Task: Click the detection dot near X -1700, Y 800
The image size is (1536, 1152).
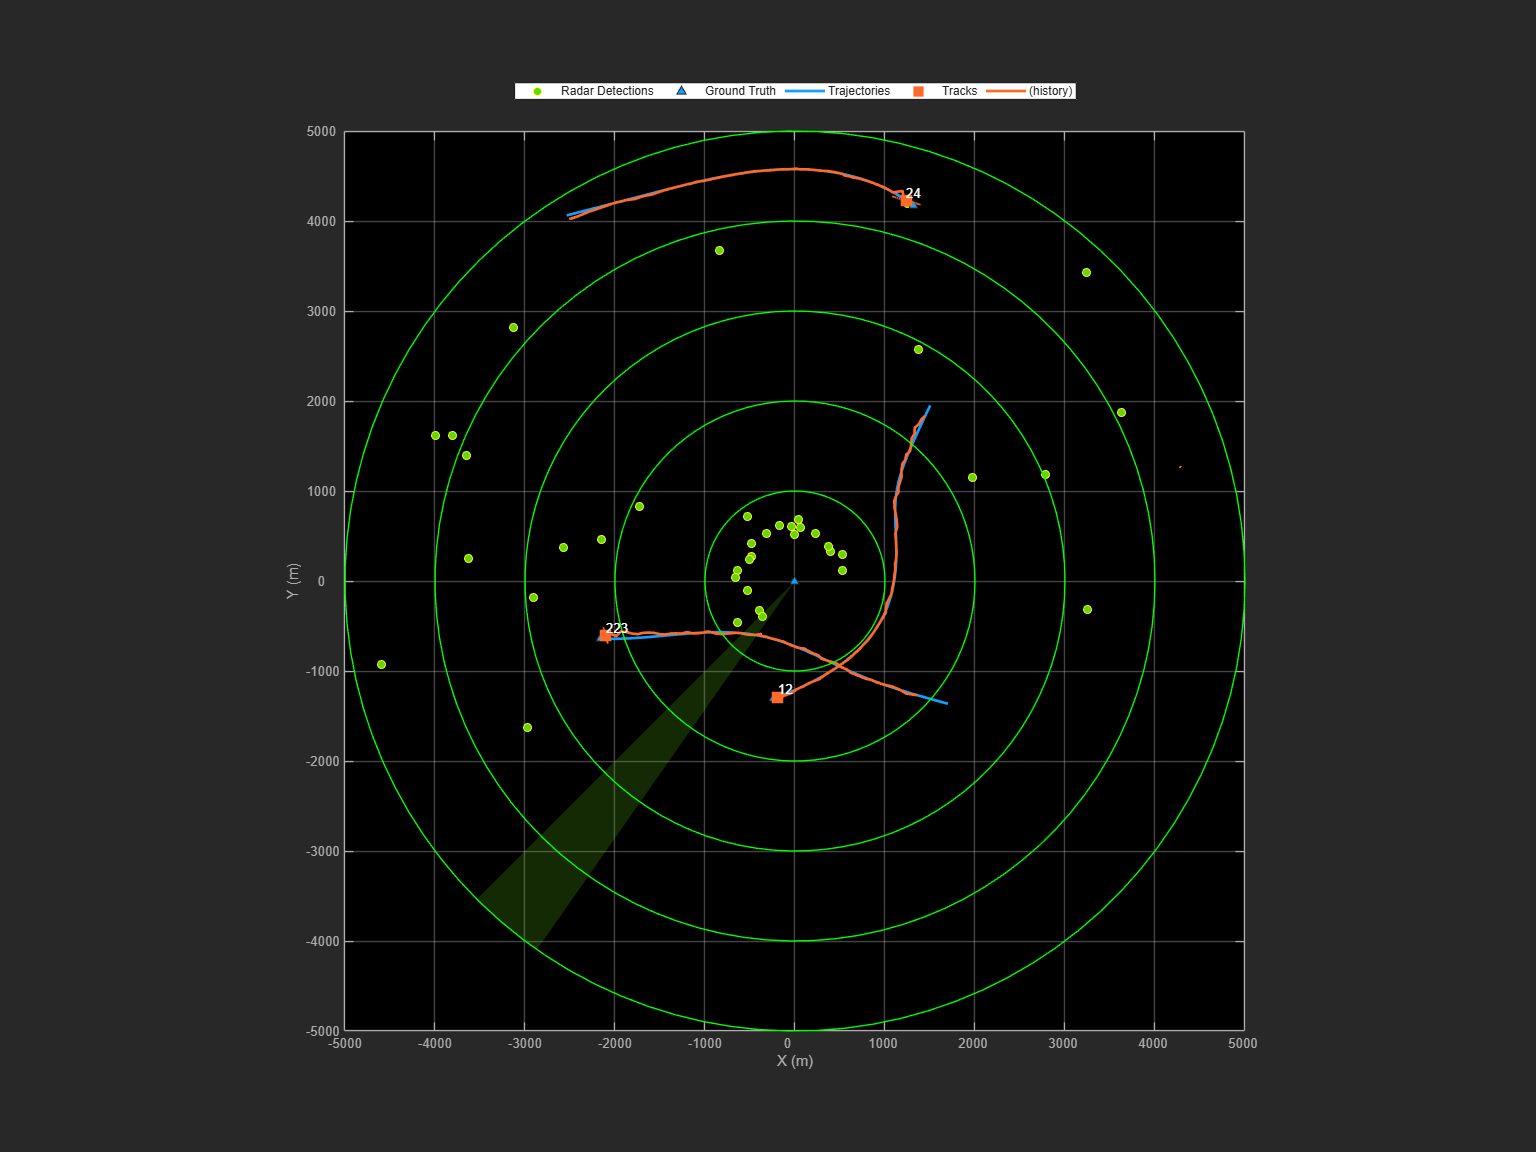Action: pyautogui.click(x=639, y=506)
